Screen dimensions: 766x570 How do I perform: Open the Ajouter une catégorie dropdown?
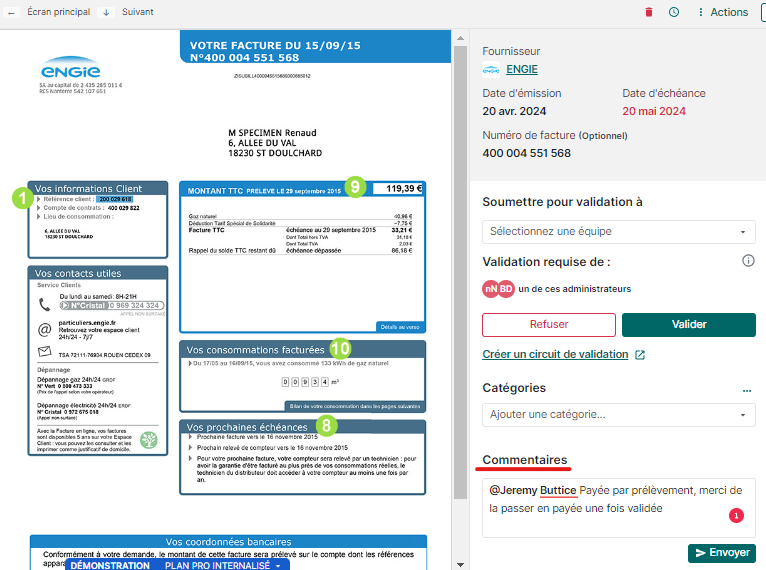[618, 414]
